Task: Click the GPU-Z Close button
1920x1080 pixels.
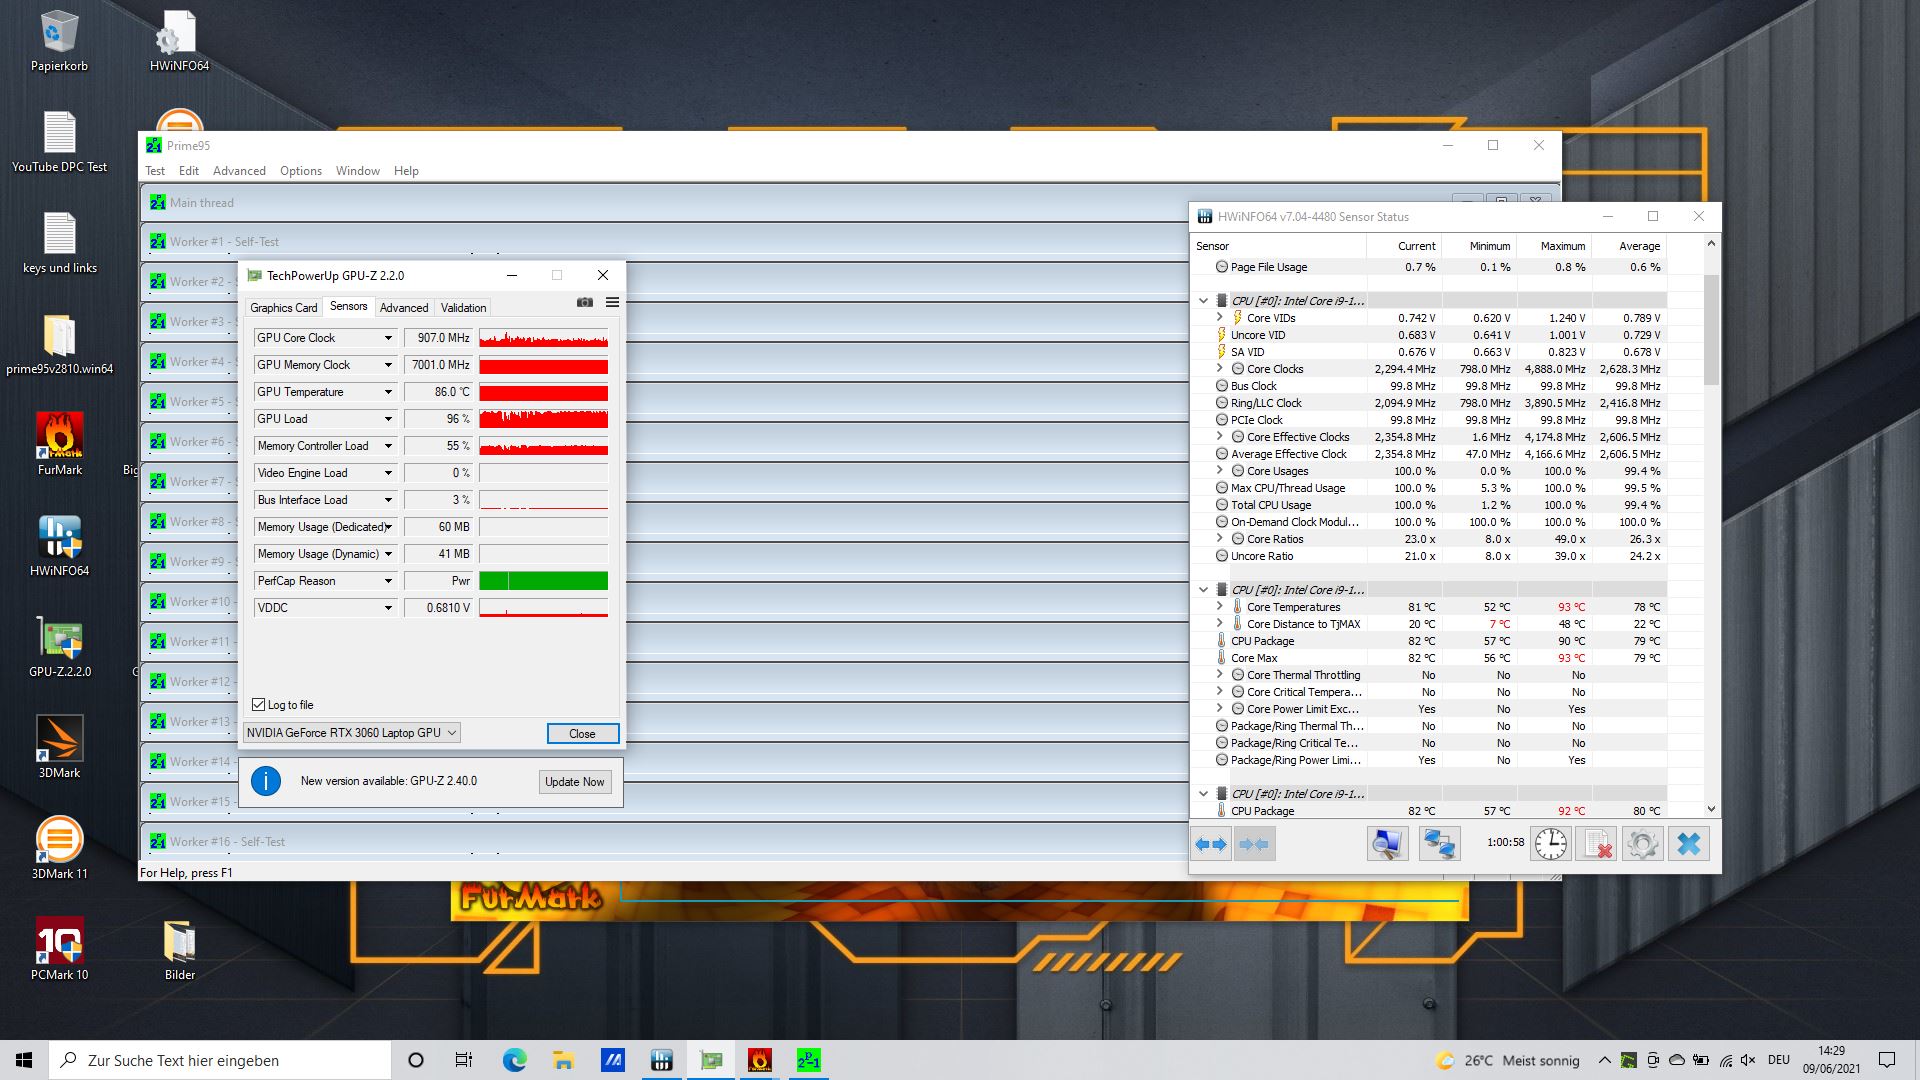Action: pos(582,734)
